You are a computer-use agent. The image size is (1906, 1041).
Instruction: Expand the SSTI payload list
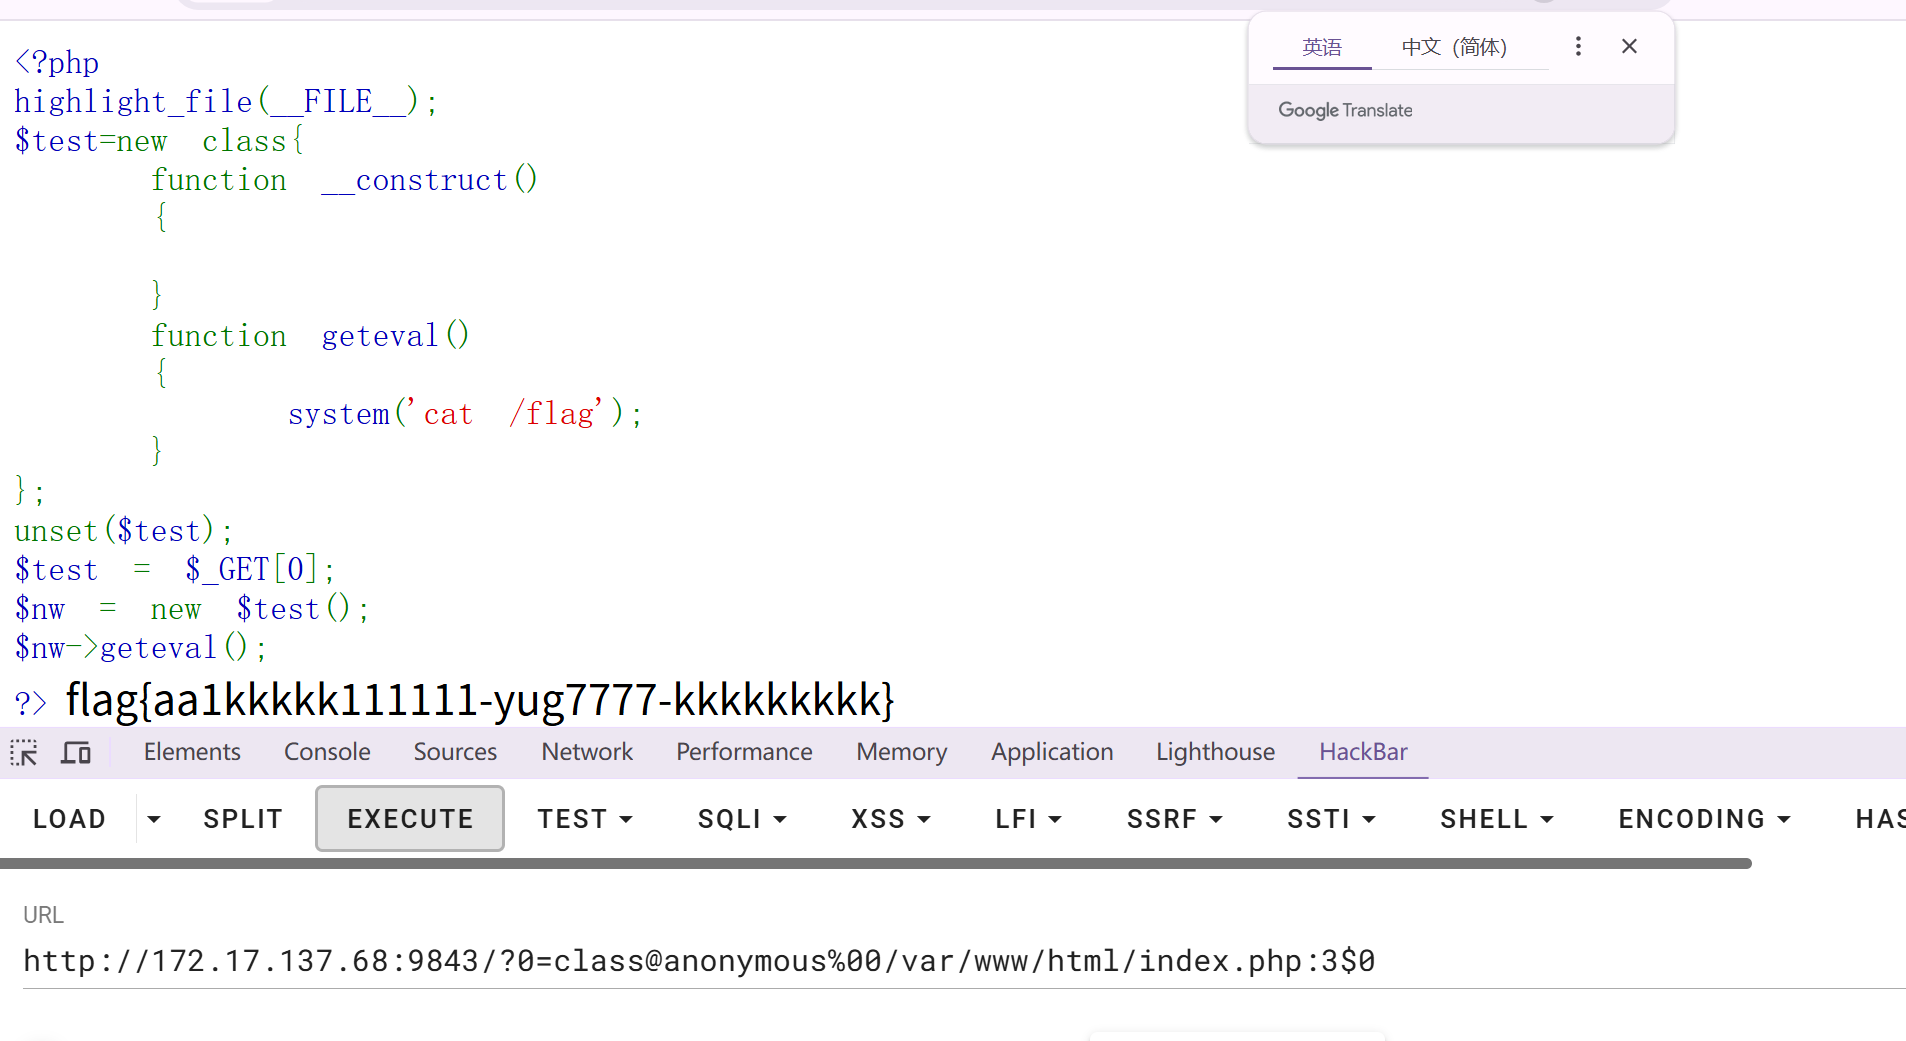[1331, 818]
